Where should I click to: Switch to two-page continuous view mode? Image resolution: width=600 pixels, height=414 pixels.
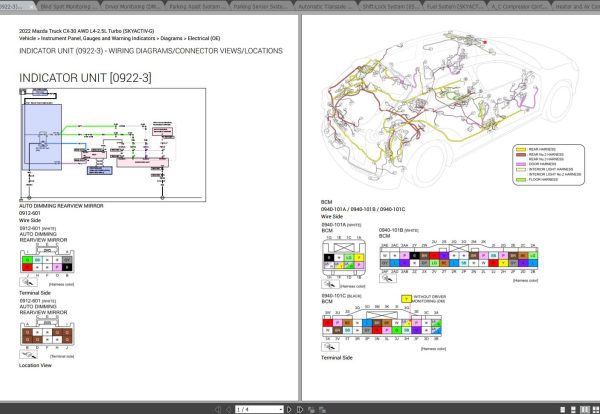(596, 409)
